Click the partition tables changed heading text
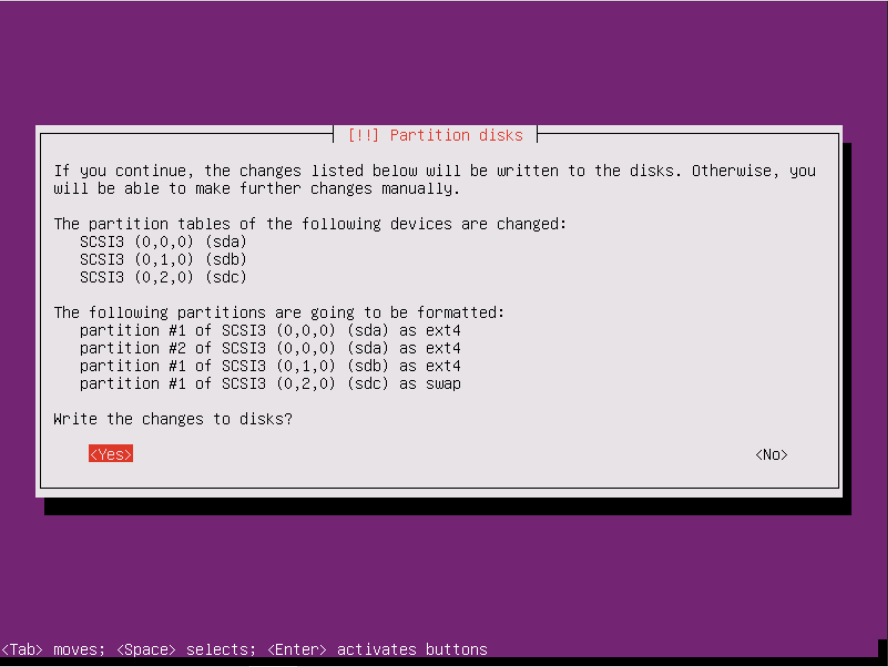888x667 pixels. click(x=310, y=224)
